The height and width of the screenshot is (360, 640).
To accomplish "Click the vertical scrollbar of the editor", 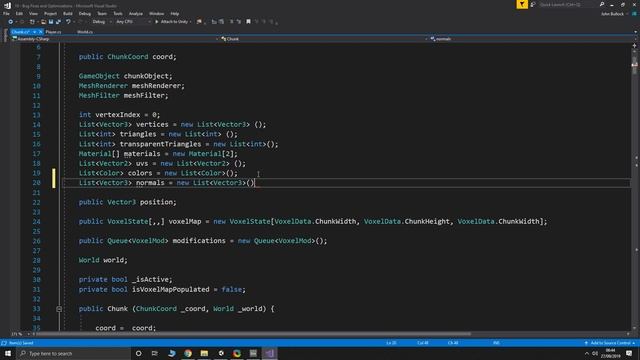I will point(634,188).
